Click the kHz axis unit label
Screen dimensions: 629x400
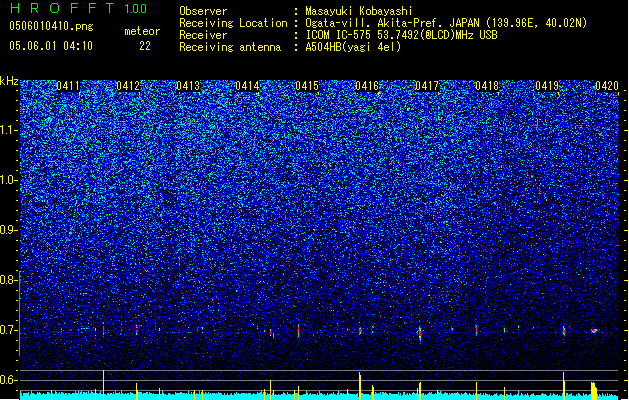pos(9,81)
